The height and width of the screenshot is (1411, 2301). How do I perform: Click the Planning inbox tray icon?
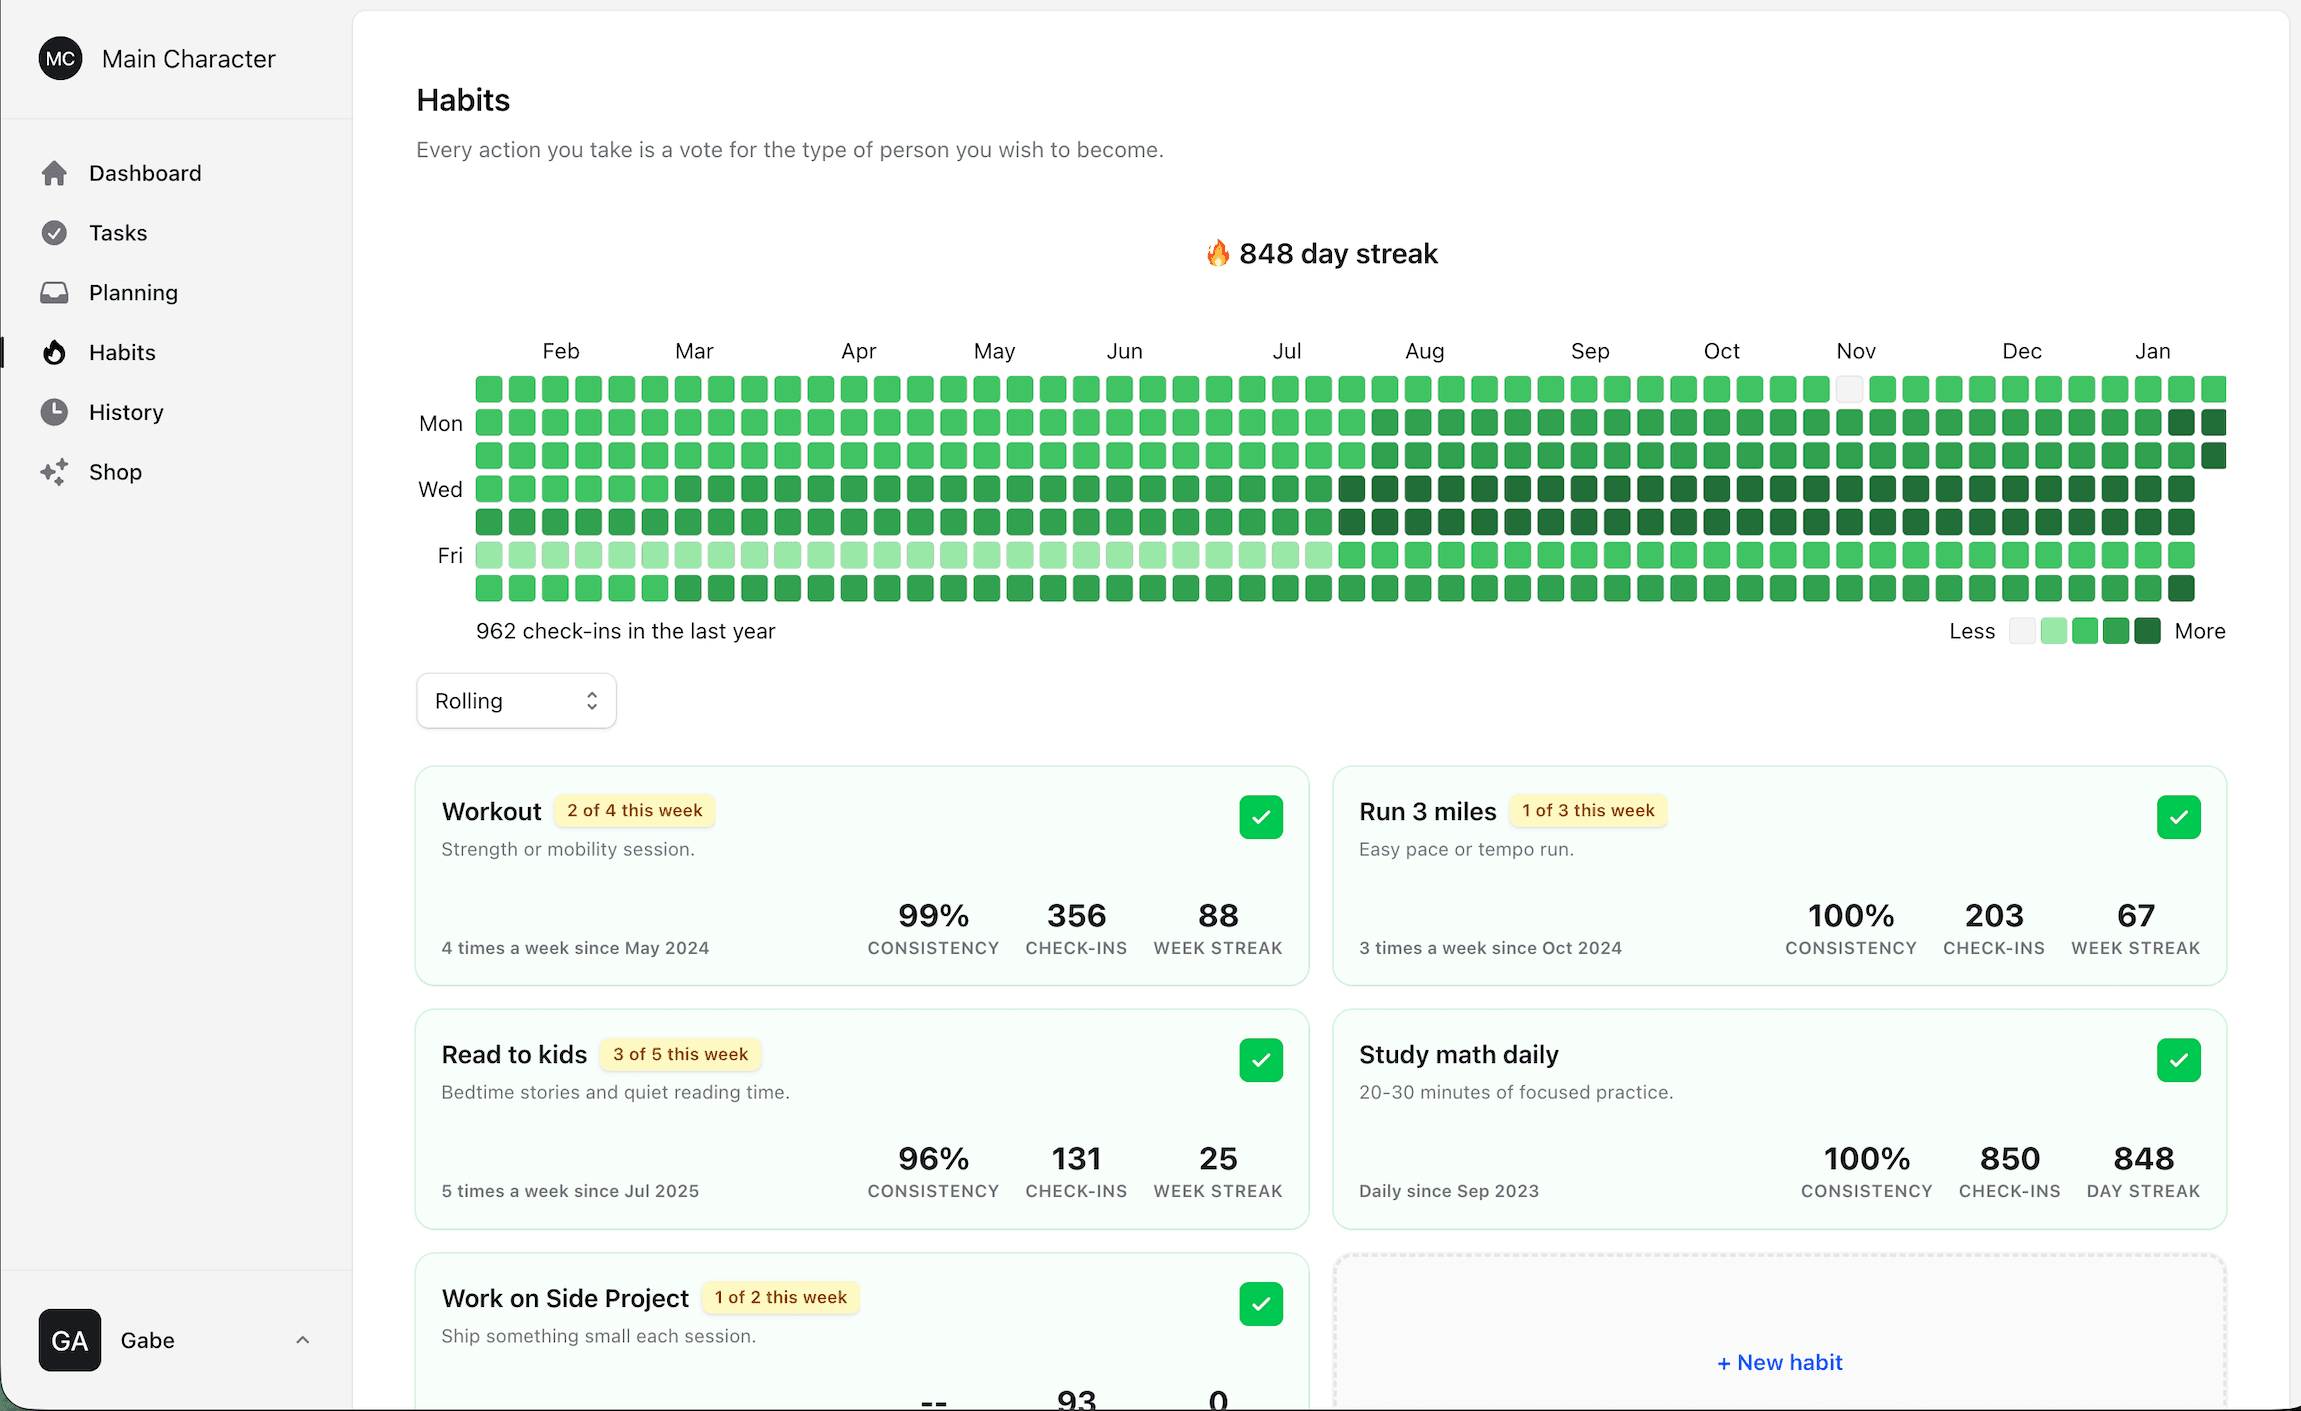54,293
